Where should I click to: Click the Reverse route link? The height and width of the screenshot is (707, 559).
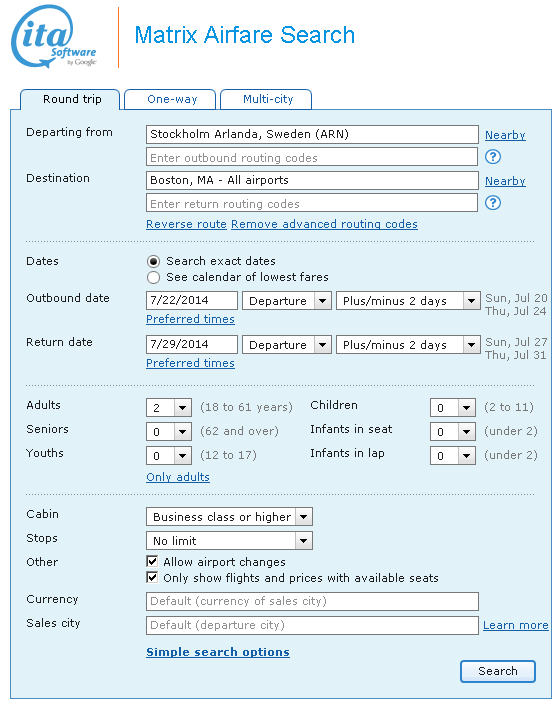tap(186, 224)
